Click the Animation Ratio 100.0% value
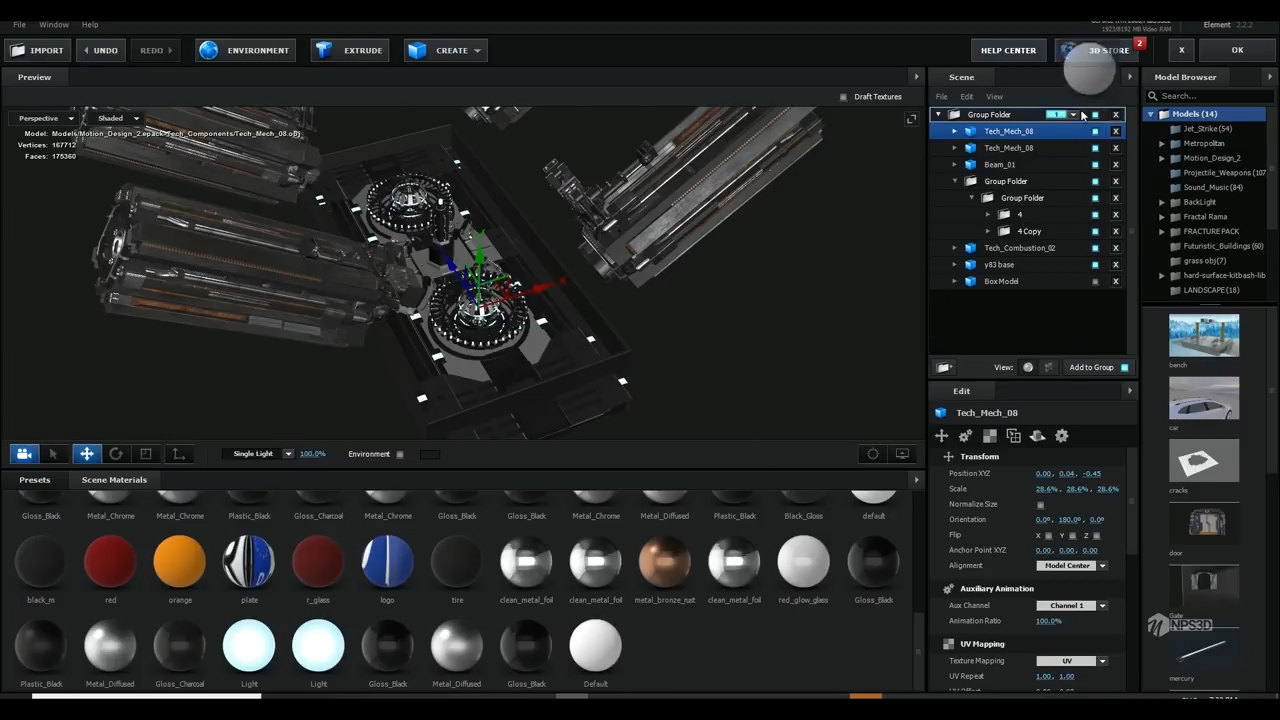1280x720 pixels. (x=1048, y=621)
